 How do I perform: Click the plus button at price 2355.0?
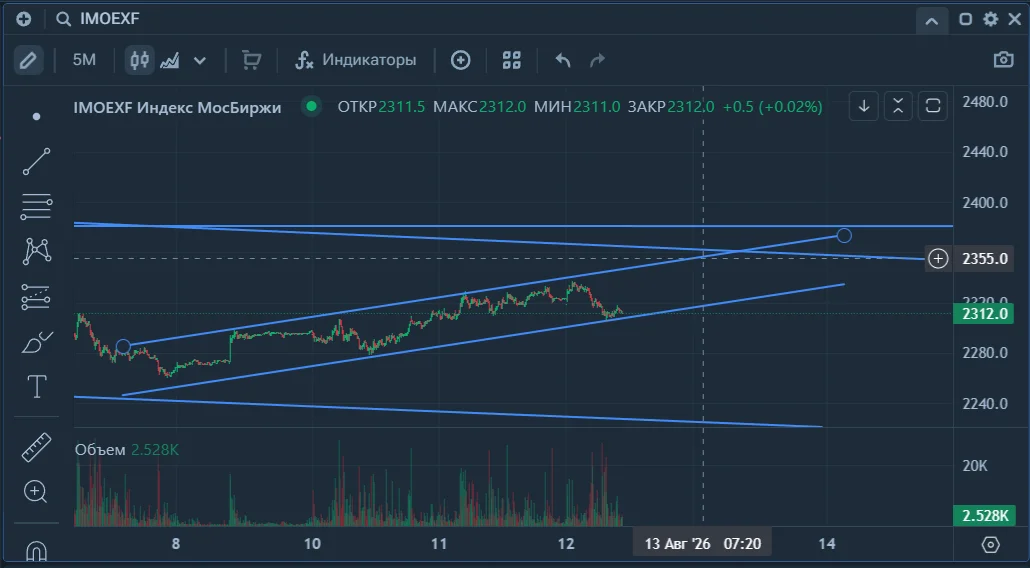coord(938,259)
